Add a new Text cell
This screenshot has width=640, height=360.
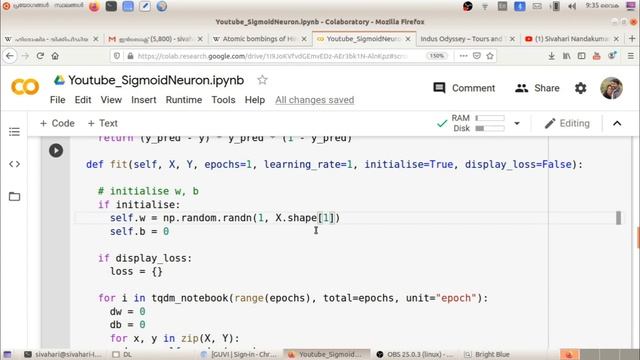point(102,123)
